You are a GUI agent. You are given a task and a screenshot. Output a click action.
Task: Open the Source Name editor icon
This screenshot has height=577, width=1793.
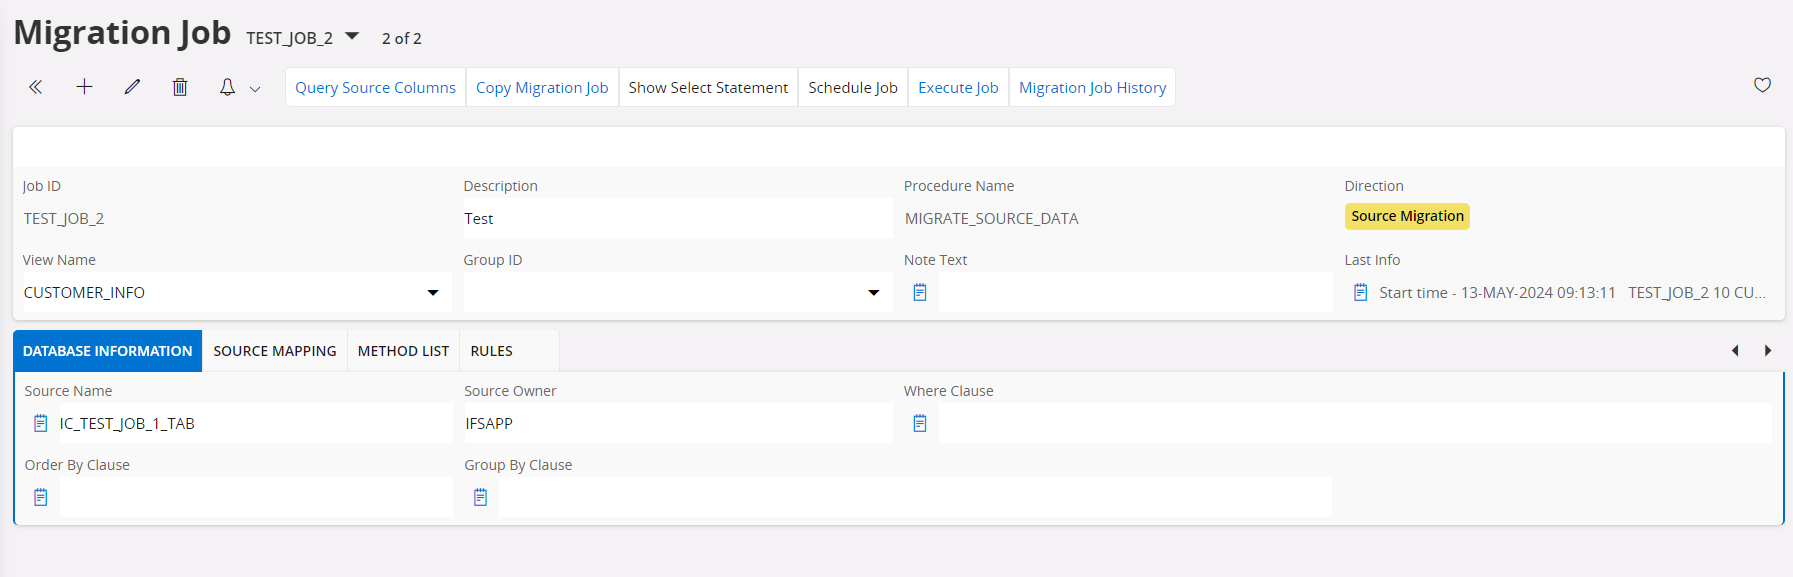(41, 423)
